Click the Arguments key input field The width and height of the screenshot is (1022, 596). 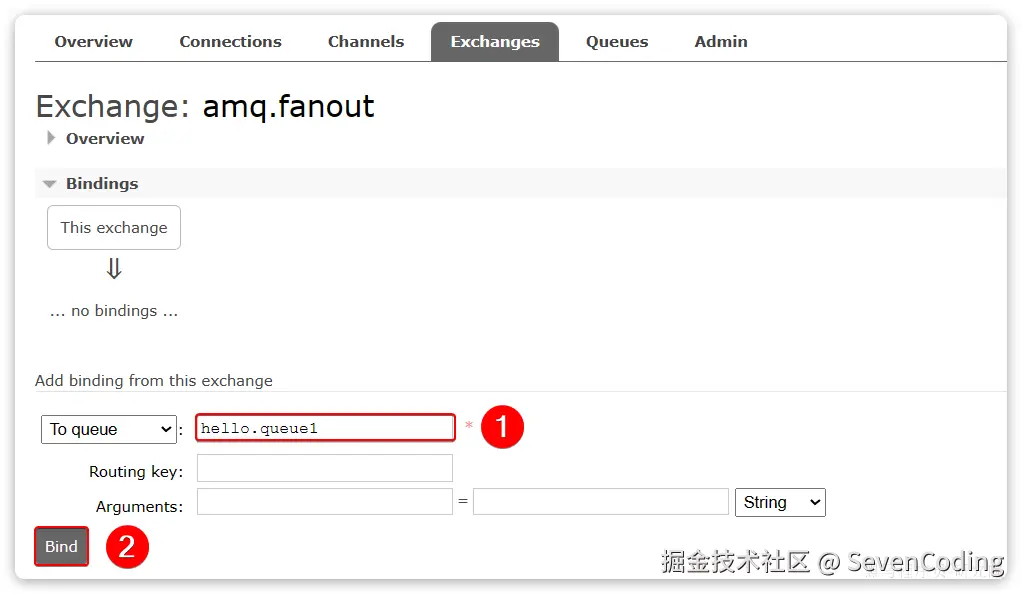[325, 502]
